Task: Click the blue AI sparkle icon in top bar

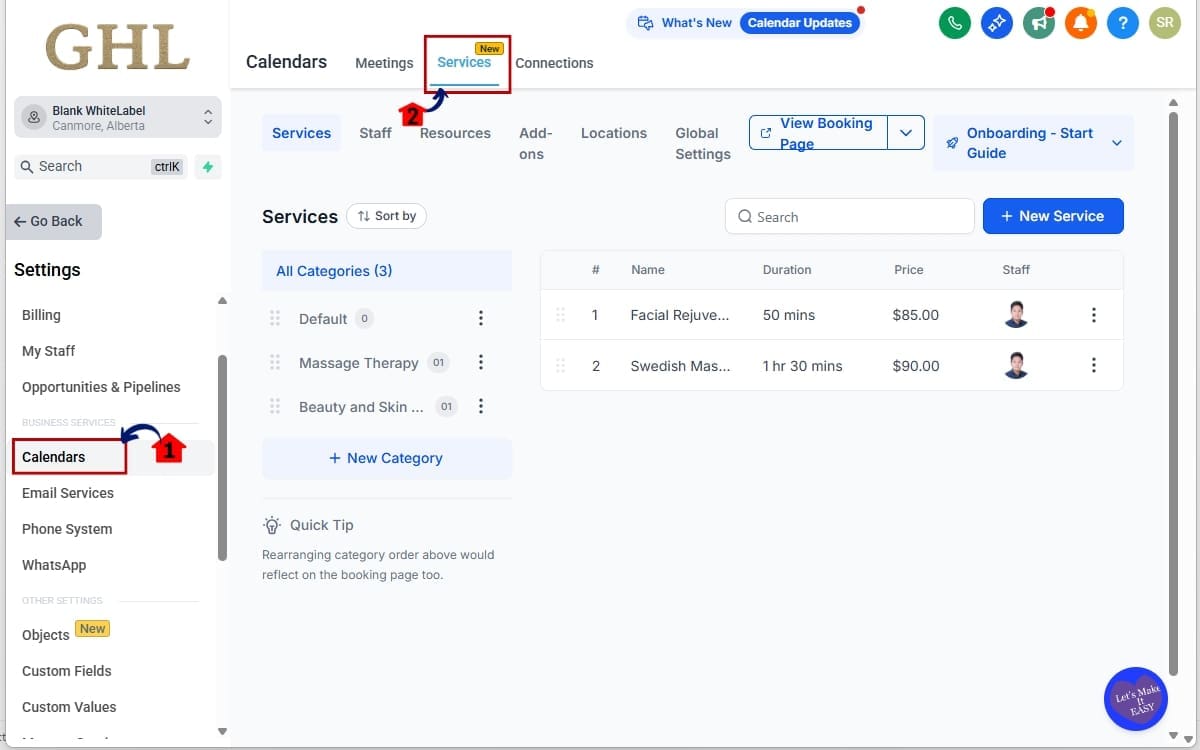Action: [997, 22]
